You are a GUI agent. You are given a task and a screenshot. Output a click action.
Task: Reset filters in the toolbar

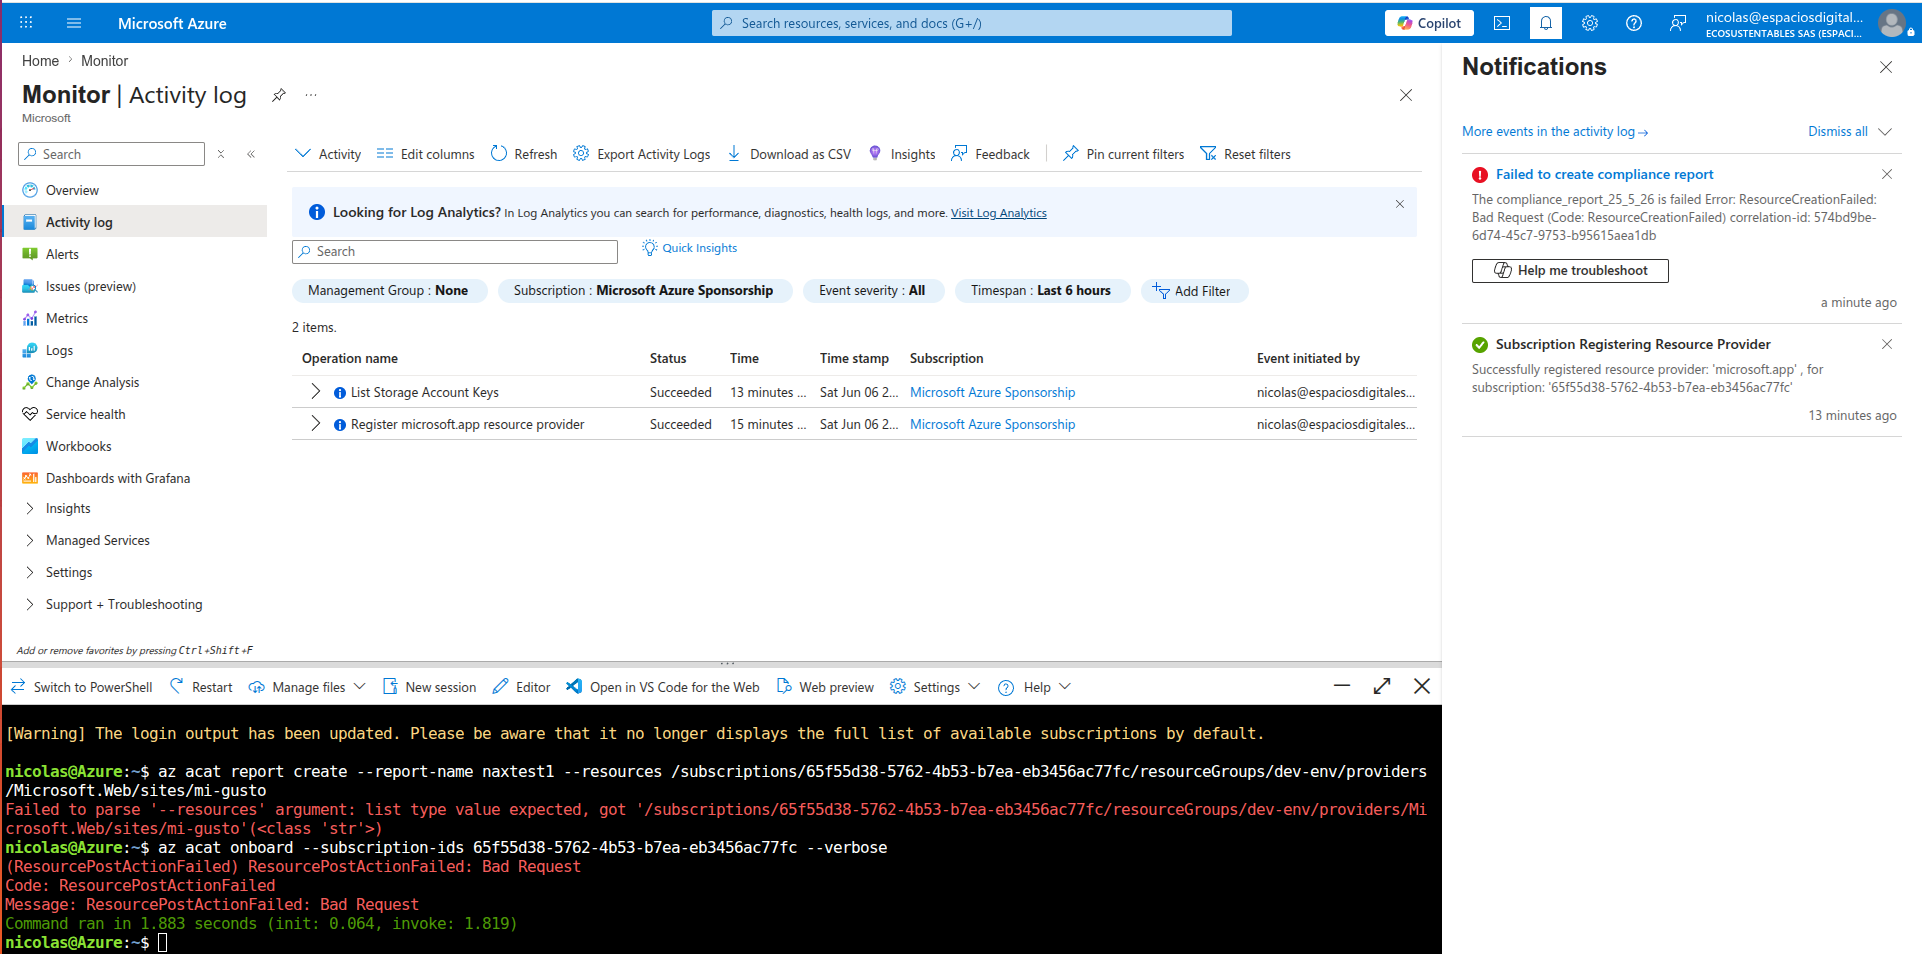click(x=1245, y=154)
